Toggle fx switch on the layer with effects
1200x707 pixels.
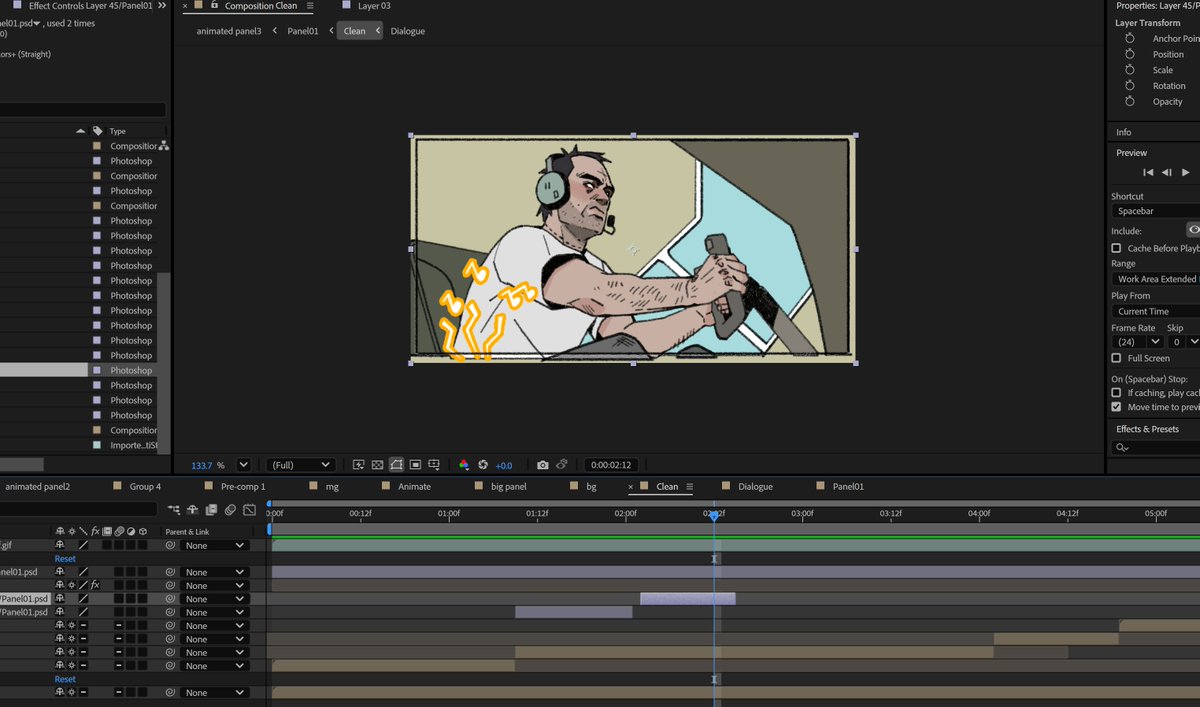(95, 585)
